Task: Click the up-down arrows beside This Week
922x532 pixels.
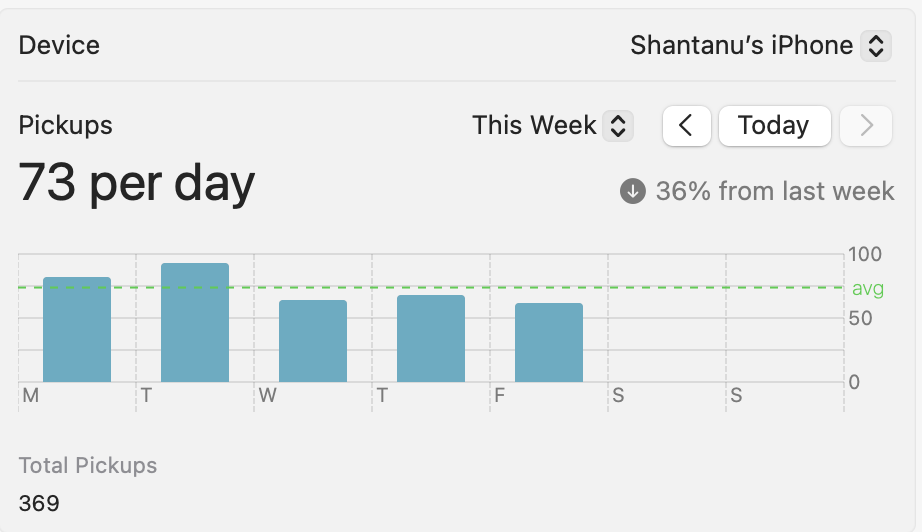Action: coord(618,126)
